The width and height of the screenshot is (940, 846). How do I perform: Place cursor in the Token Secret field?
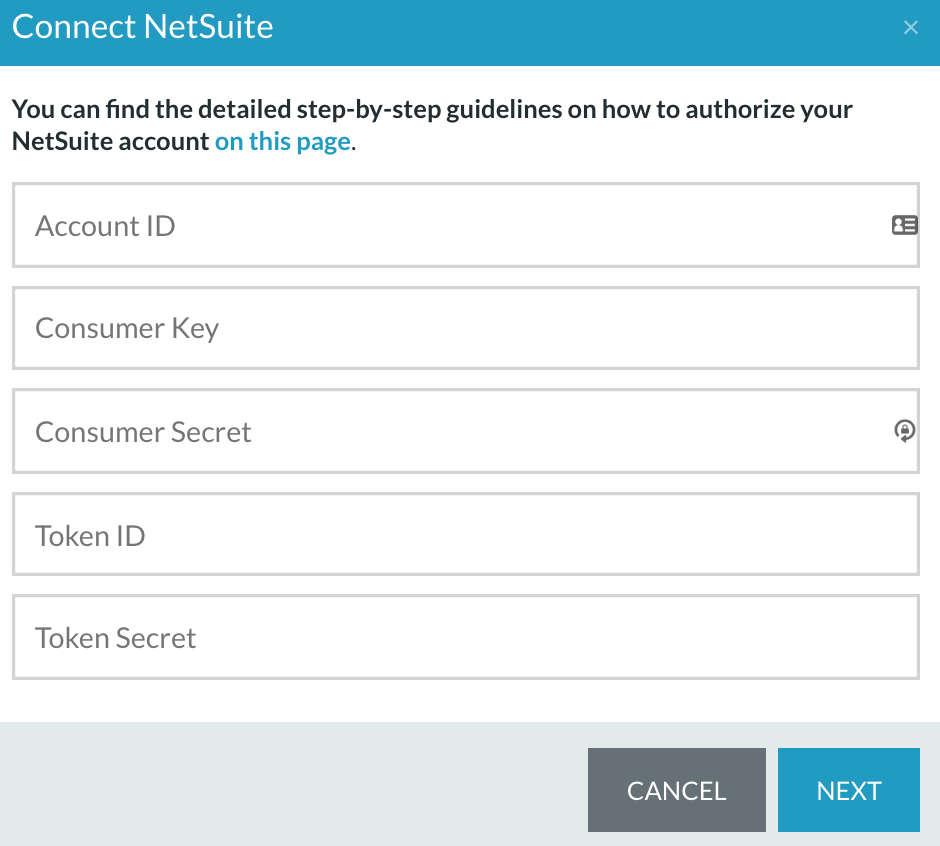pos(466,637)
